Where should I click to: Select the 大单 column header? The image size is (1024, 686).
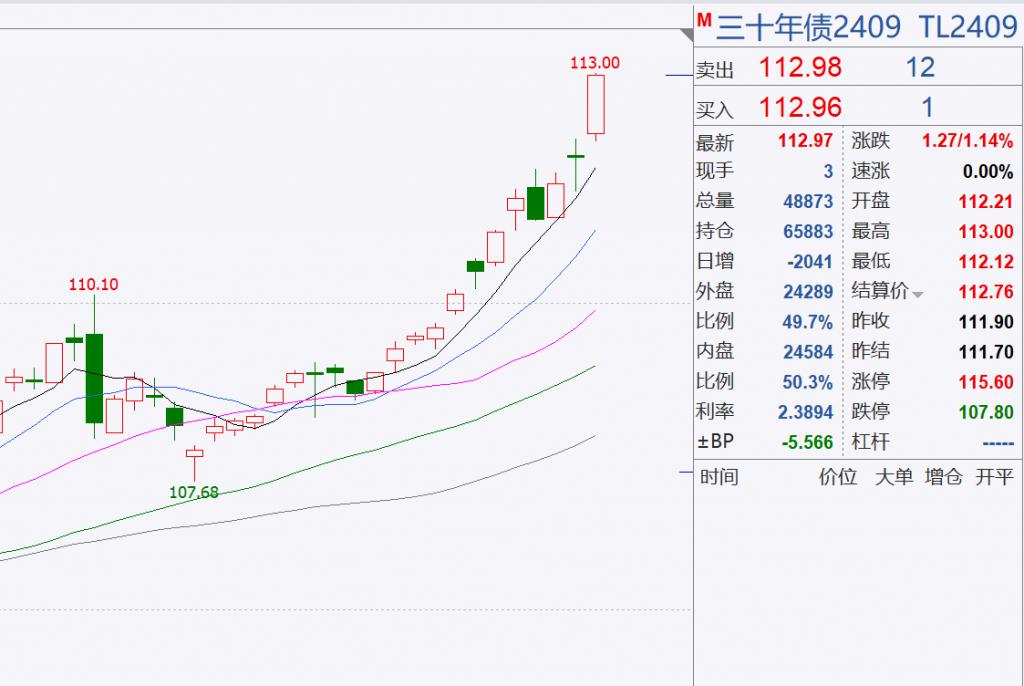tap(893, 477)
